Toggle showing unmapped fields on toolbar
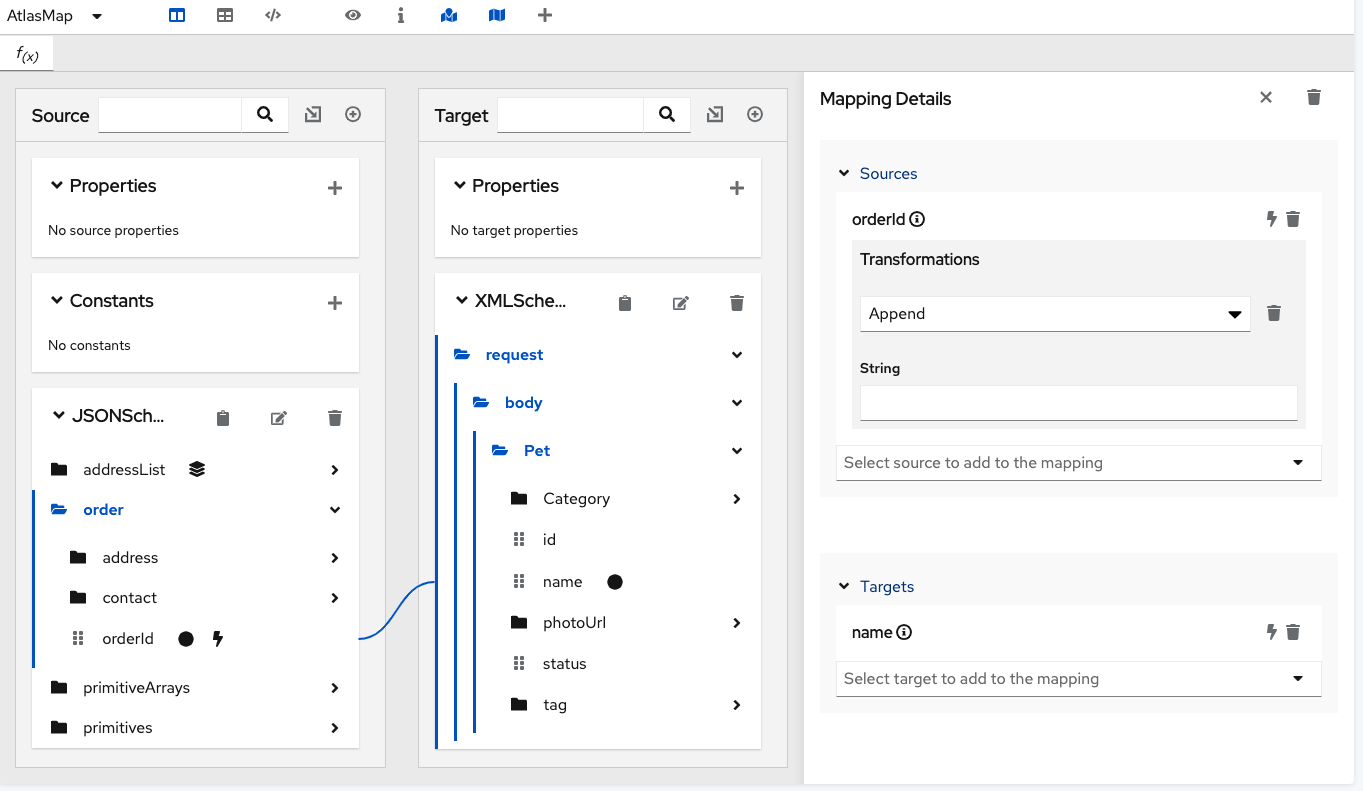1363x791 pixels. coord(497,15)
